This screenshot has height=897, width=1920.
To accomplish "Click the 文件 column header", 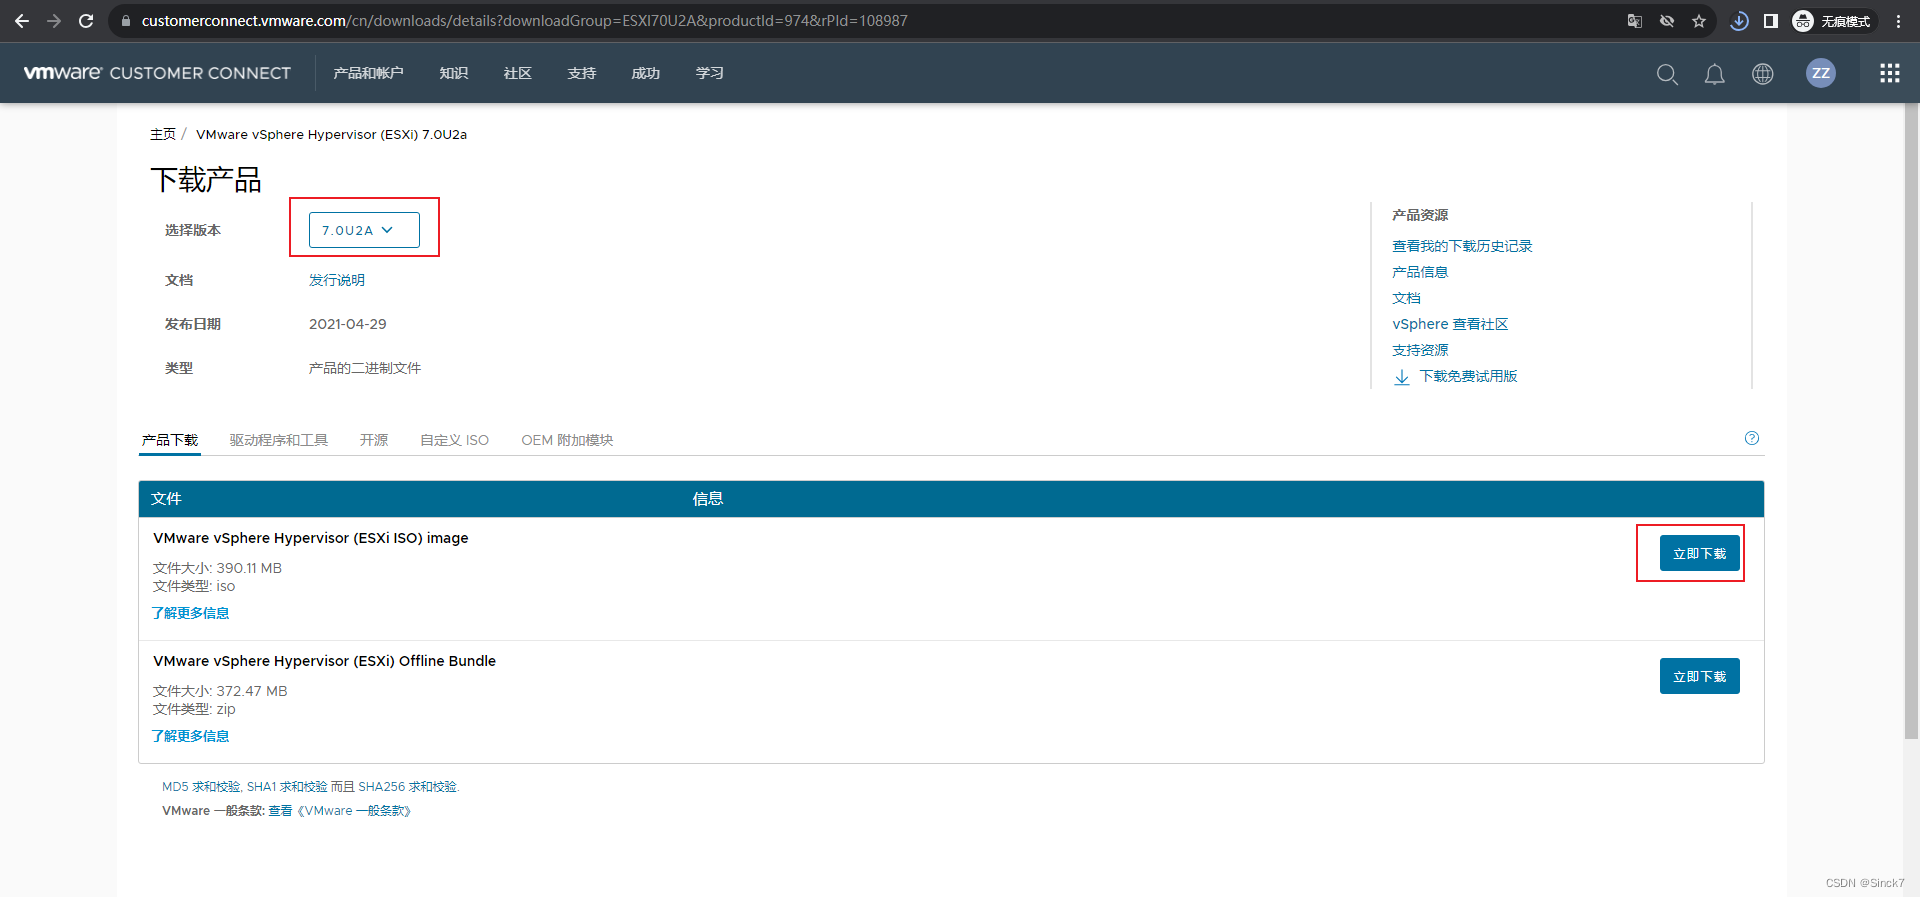I will coord(166,499).
